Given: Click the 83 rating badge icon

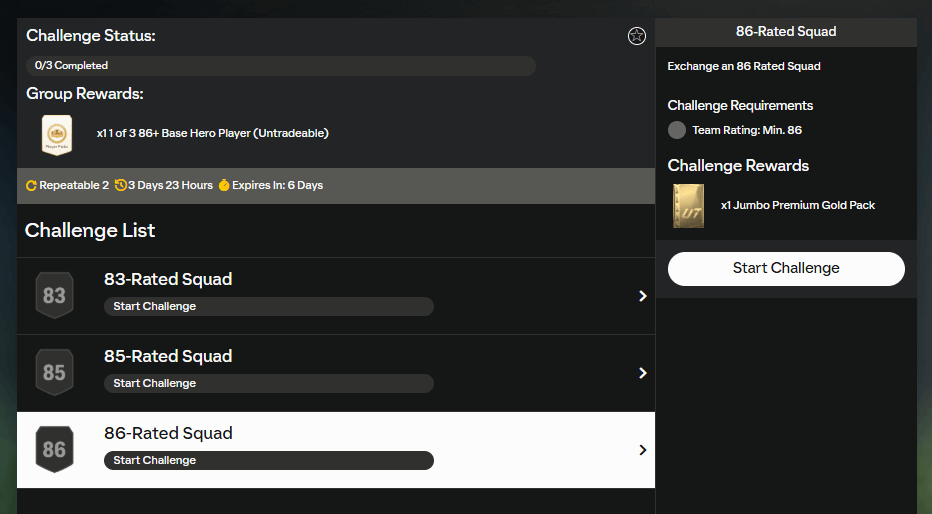Looking at the screenshot, I should (x=54, y=296).
